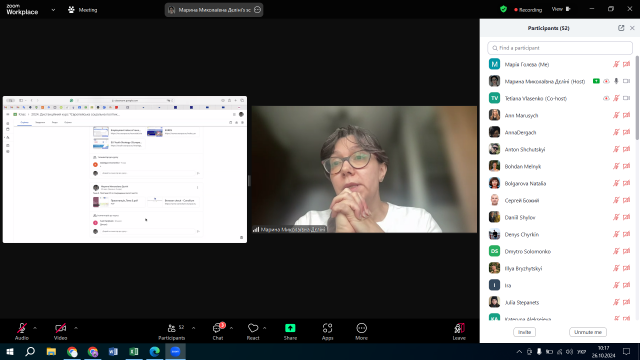Open File Explorer from taskbar
The image size is (640, 360).
click(x=51, y=351)
